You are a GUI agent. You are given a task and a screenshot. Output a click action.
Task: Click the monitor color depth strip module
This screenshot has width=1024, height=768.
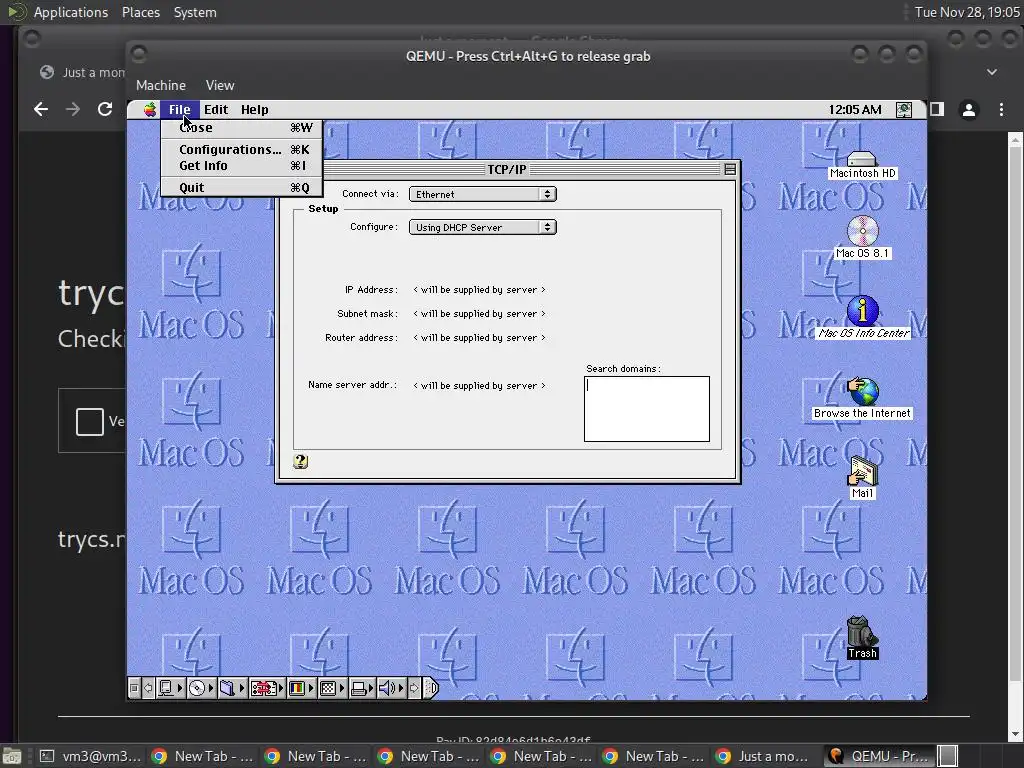(x=302, y=688)
